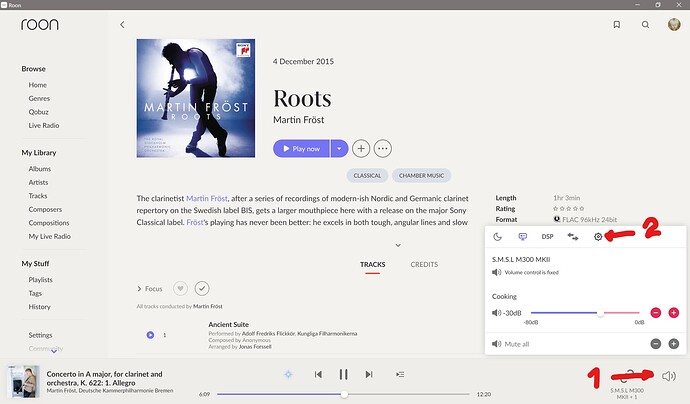Screen dimensions: 690x404
Task: Click the playback progress seek bar
Action: click(343, 394)
